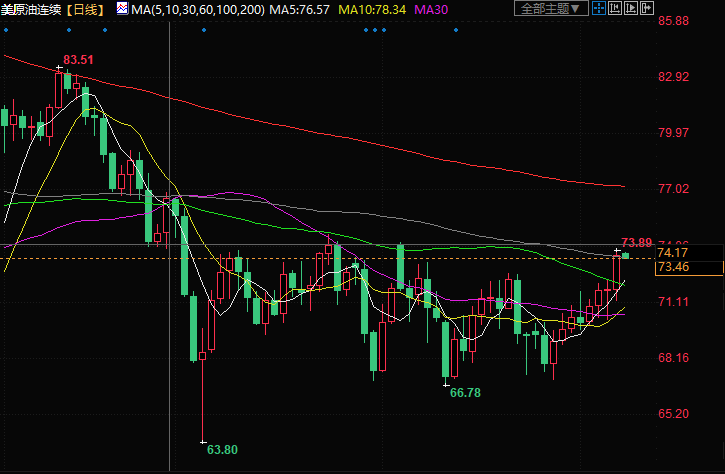Click the jump-to-start axis icon
The height and width of the screenshot is (474, 725).
pyautogui.click(x=614, y=8)
